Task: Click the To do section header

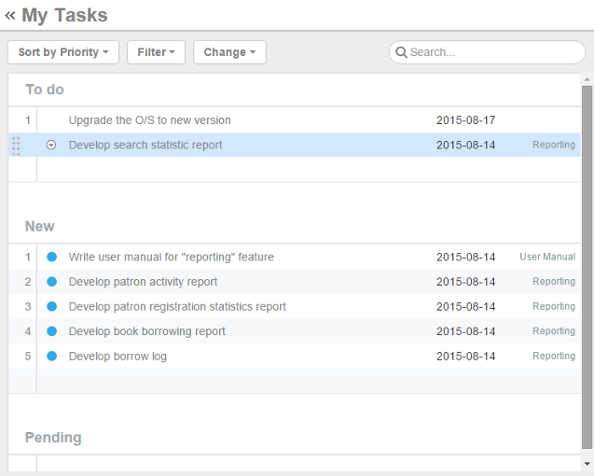Action: [x=45, y=90]
